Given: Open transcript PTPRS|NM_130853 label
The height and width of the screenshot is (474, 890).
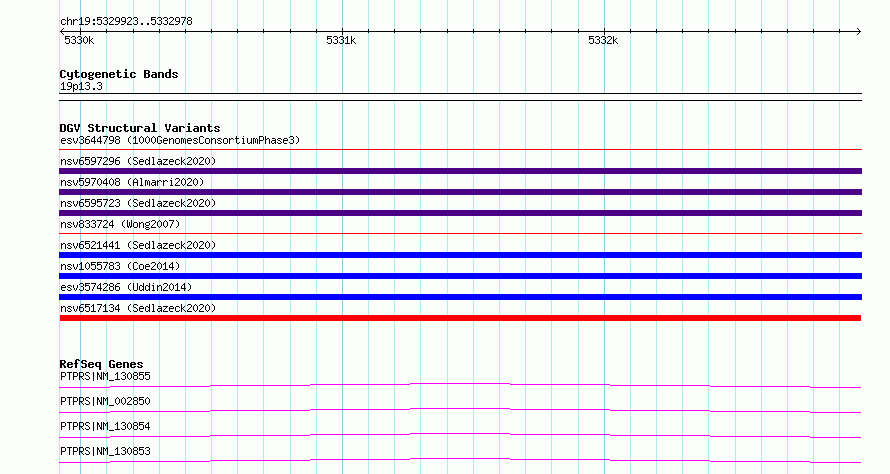Looking at the screenshot, I should pos(105,451).
